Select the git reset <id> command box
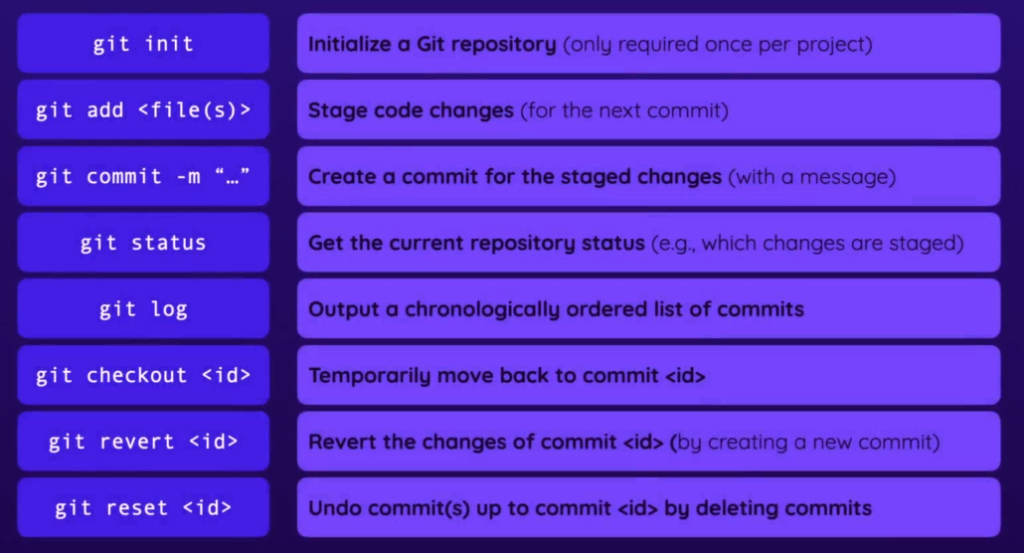 pyautogui.click(x=143, y=507)
